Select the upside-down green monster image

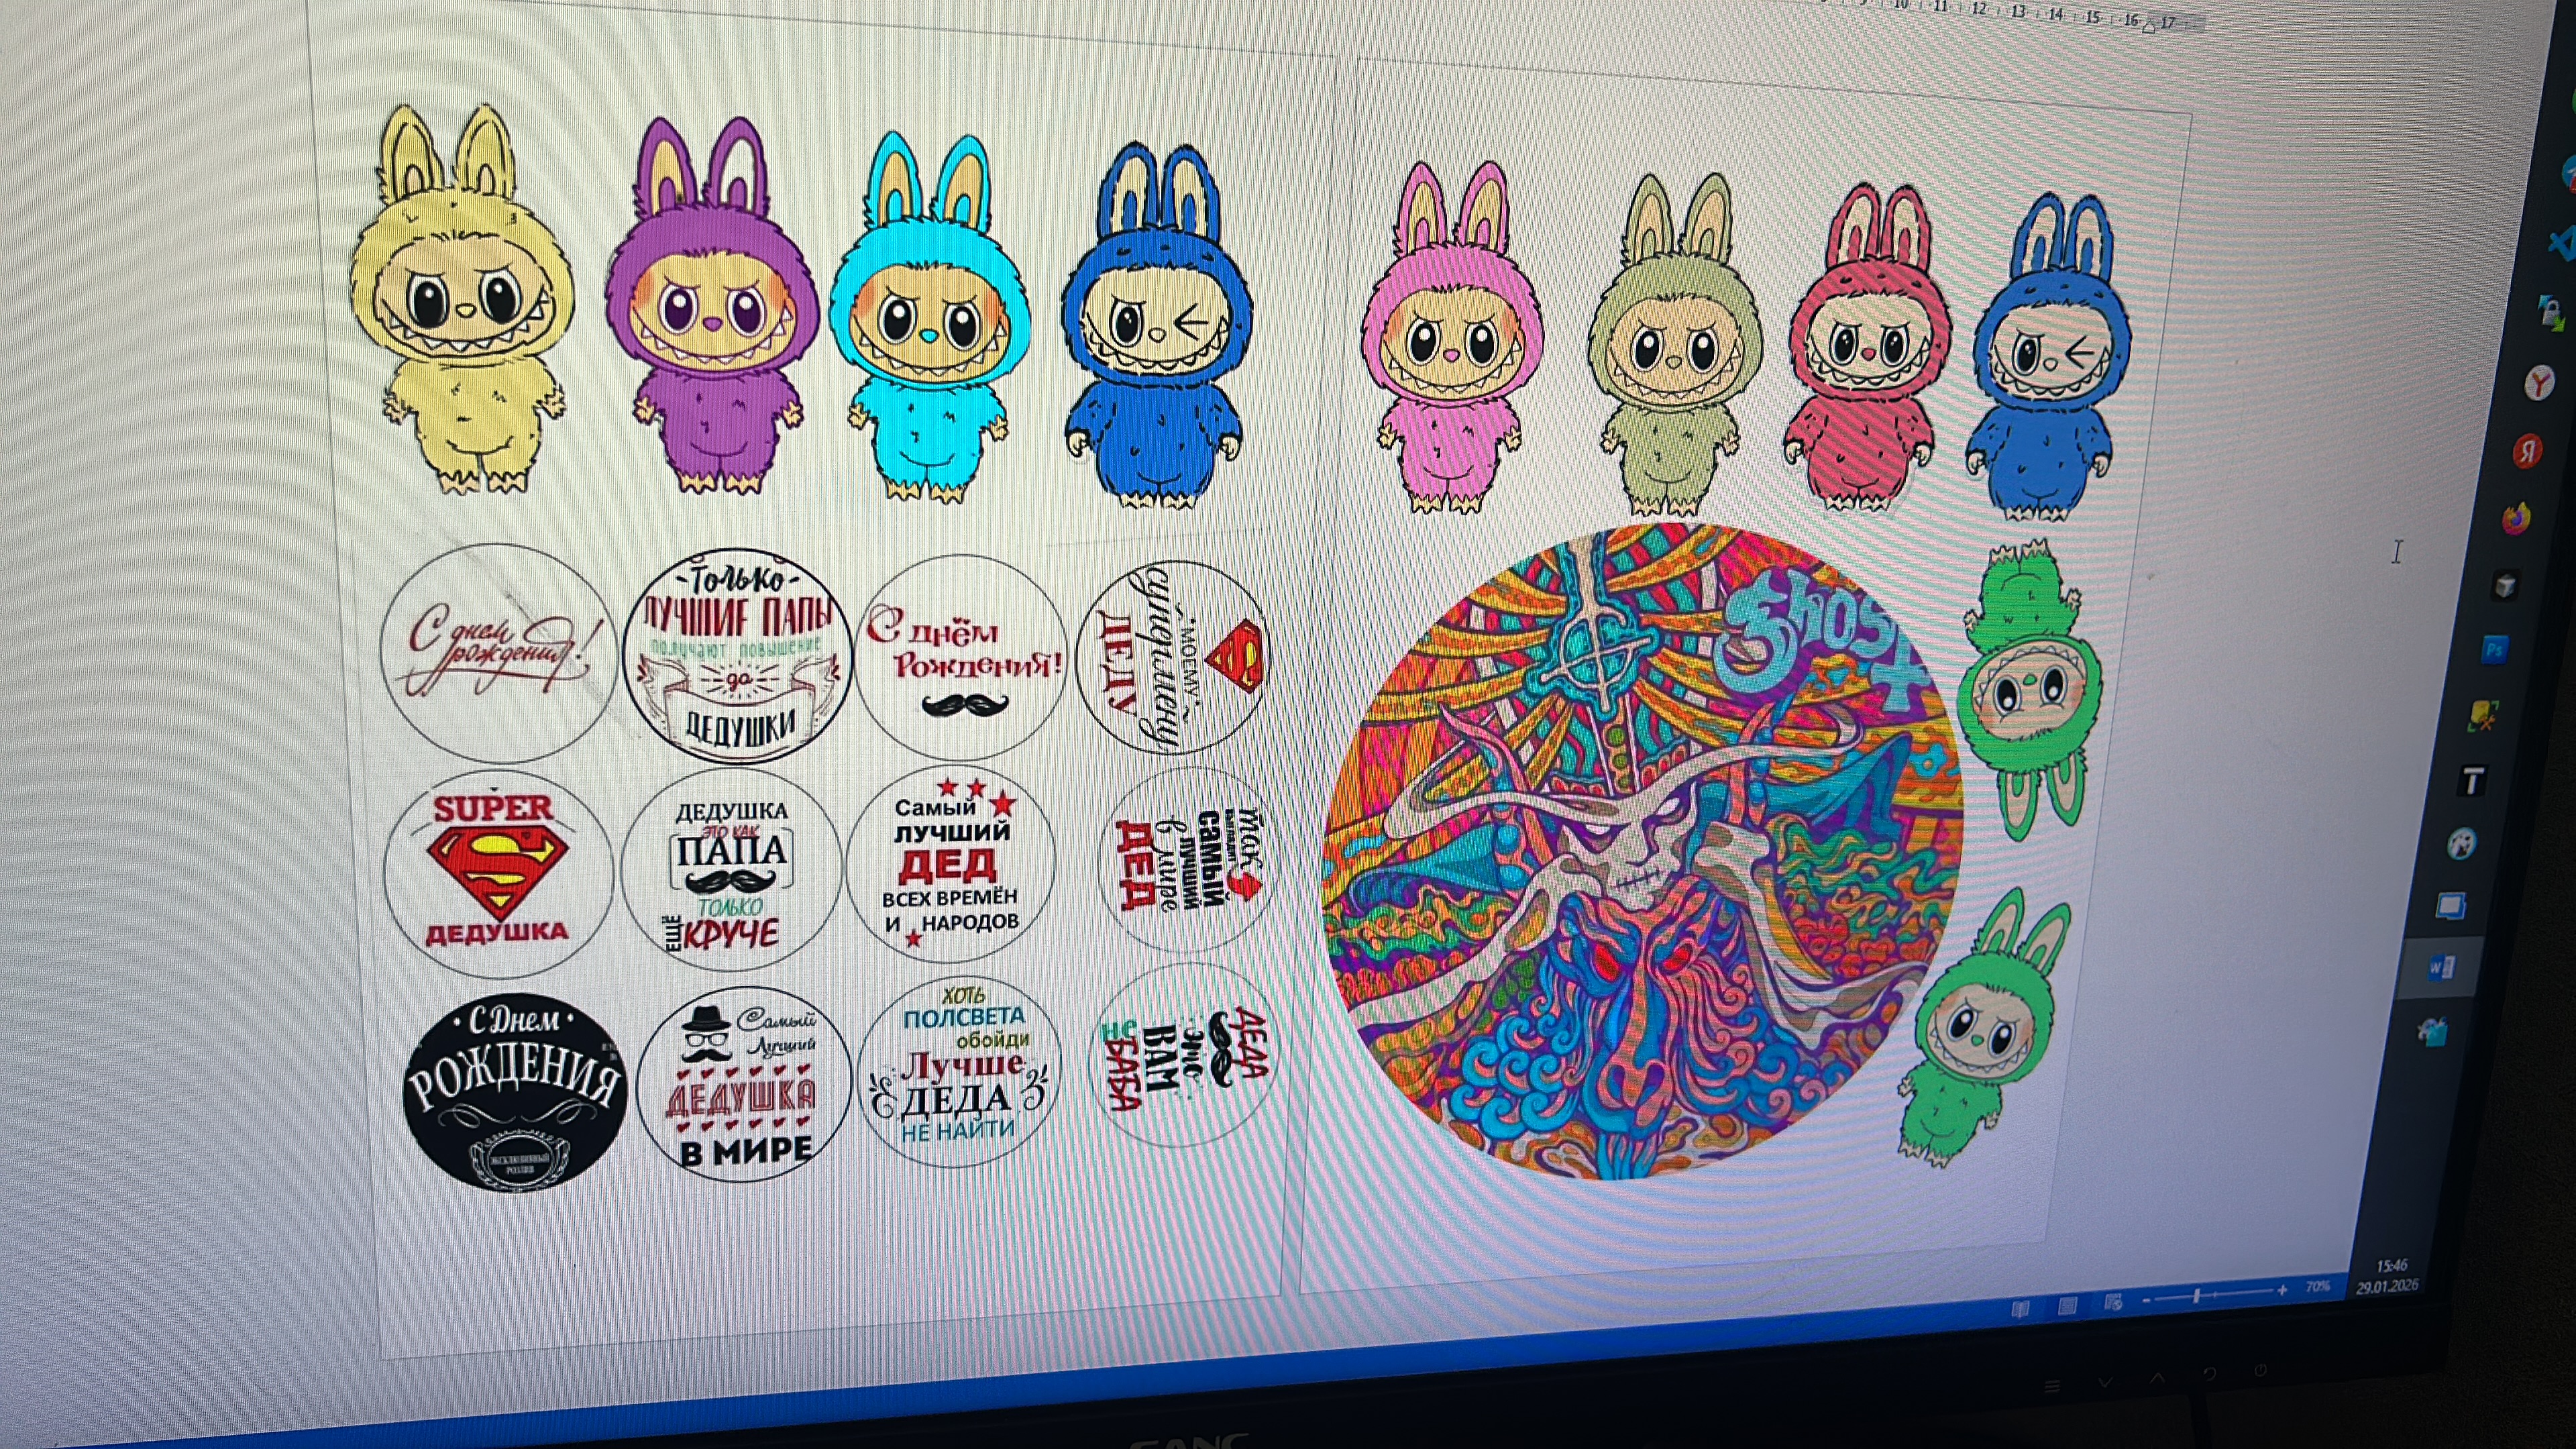pyautogui.click(x=2030, y=691)
